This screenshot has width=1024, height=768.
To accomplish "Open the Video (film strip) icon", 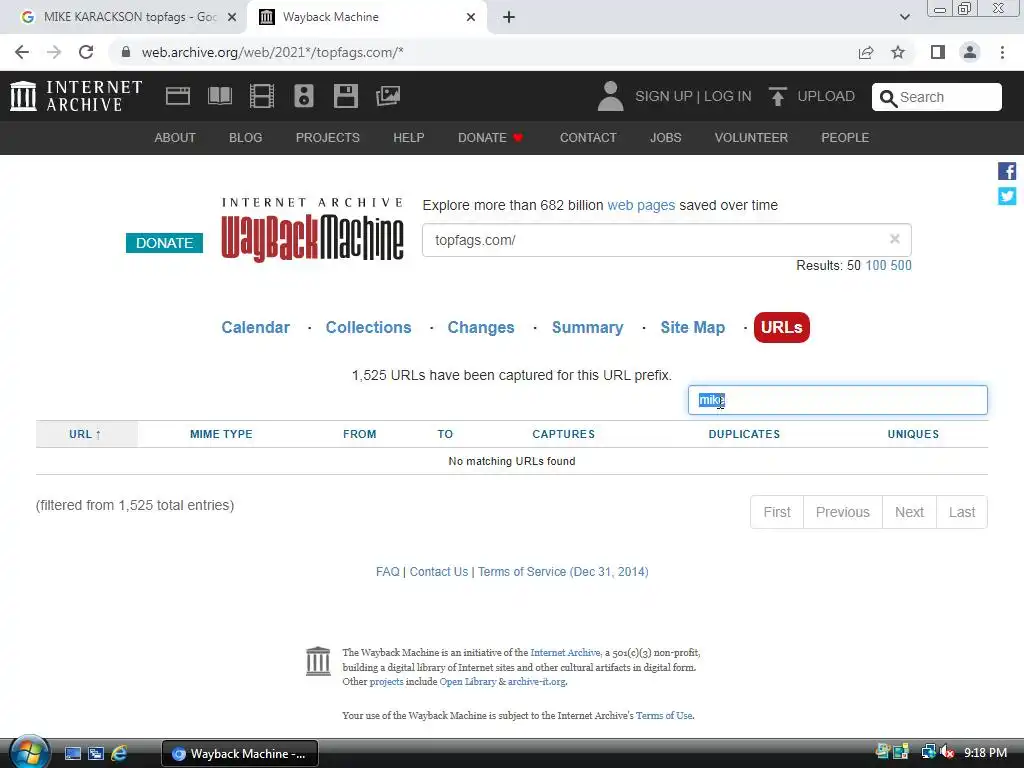I will [x=262, y=96].
